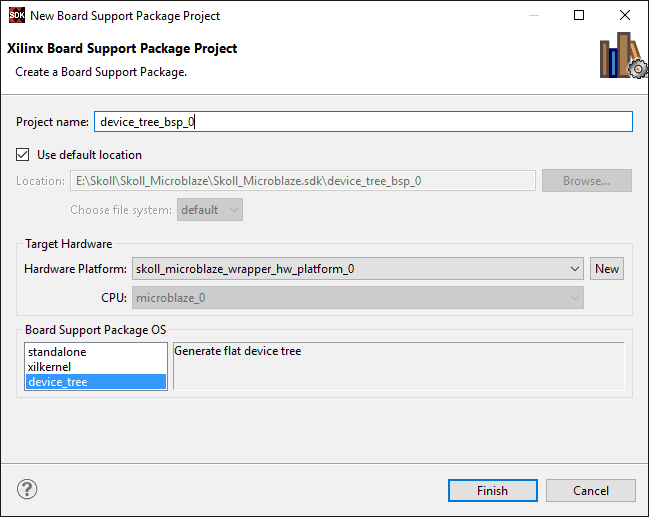Click the library books wizard icon

coord(622,57)
